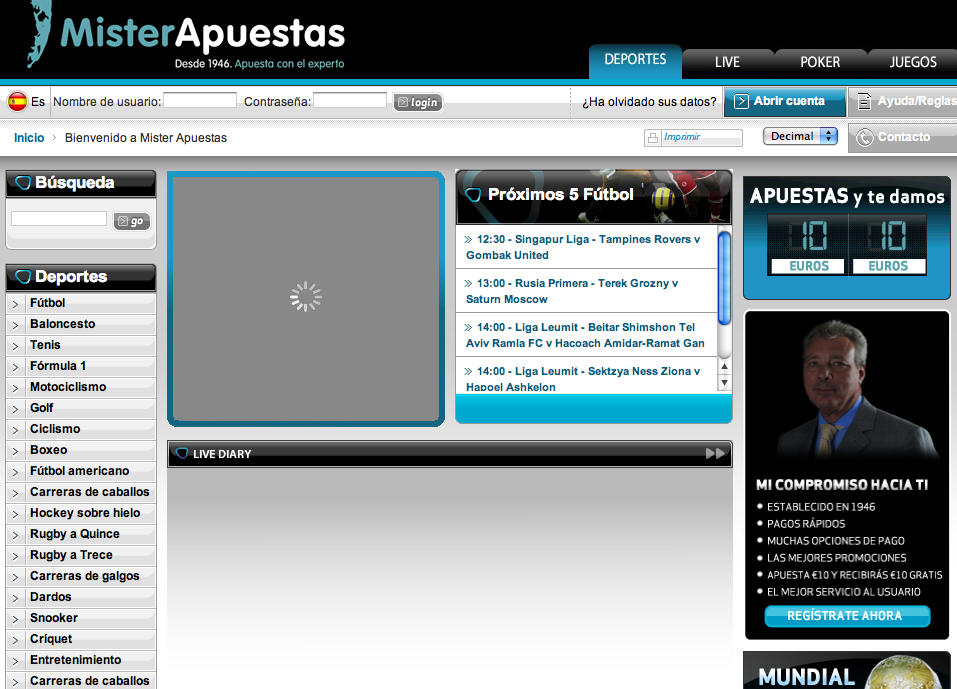Open the POKER tab
Screen dimensions: 957x689
(820, 62)
